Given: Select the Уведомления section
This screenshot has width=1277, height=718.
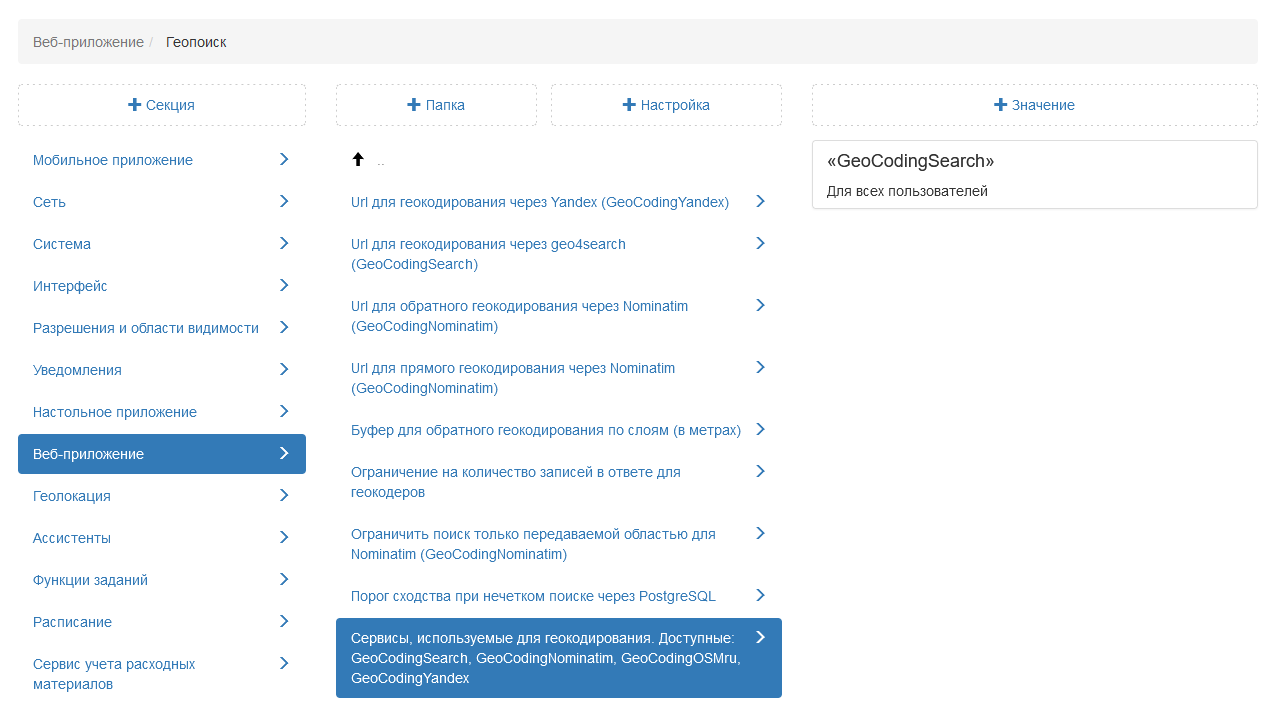Looking at the screenshot, I should tap(77, 370).
